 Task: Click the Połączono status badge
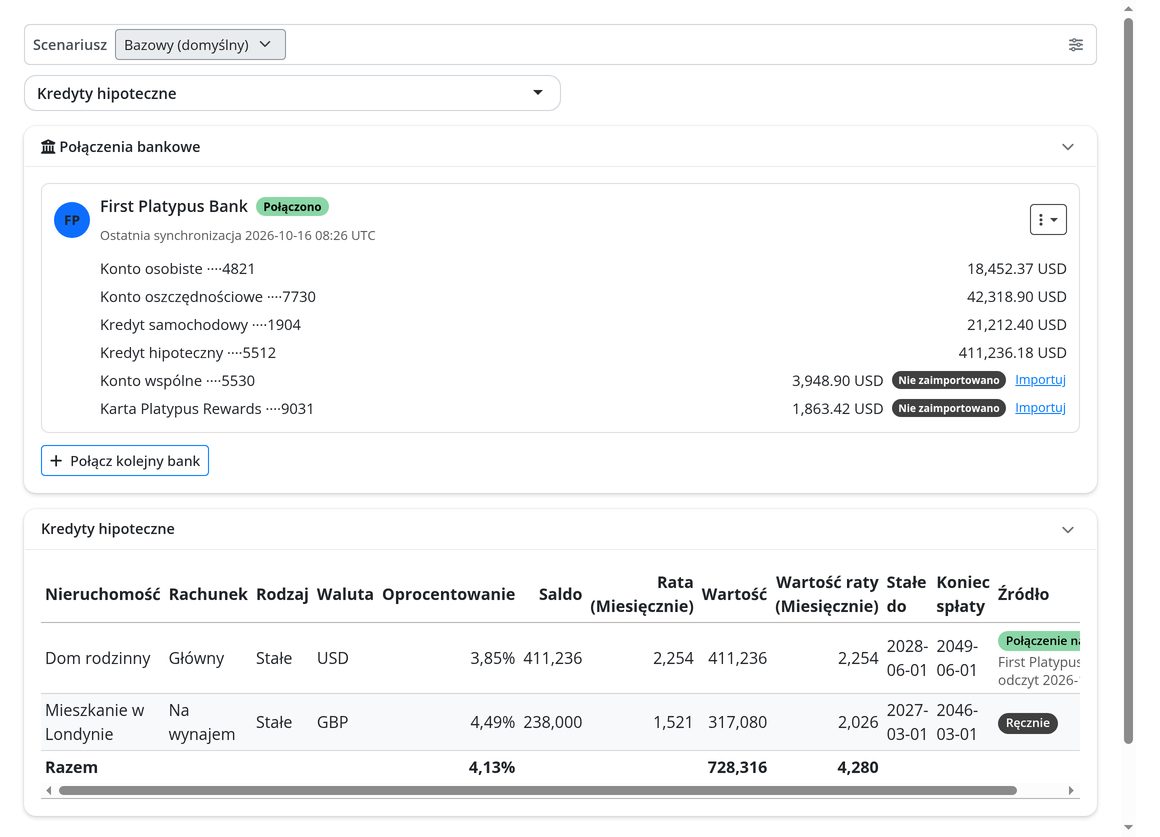(292, 206)
